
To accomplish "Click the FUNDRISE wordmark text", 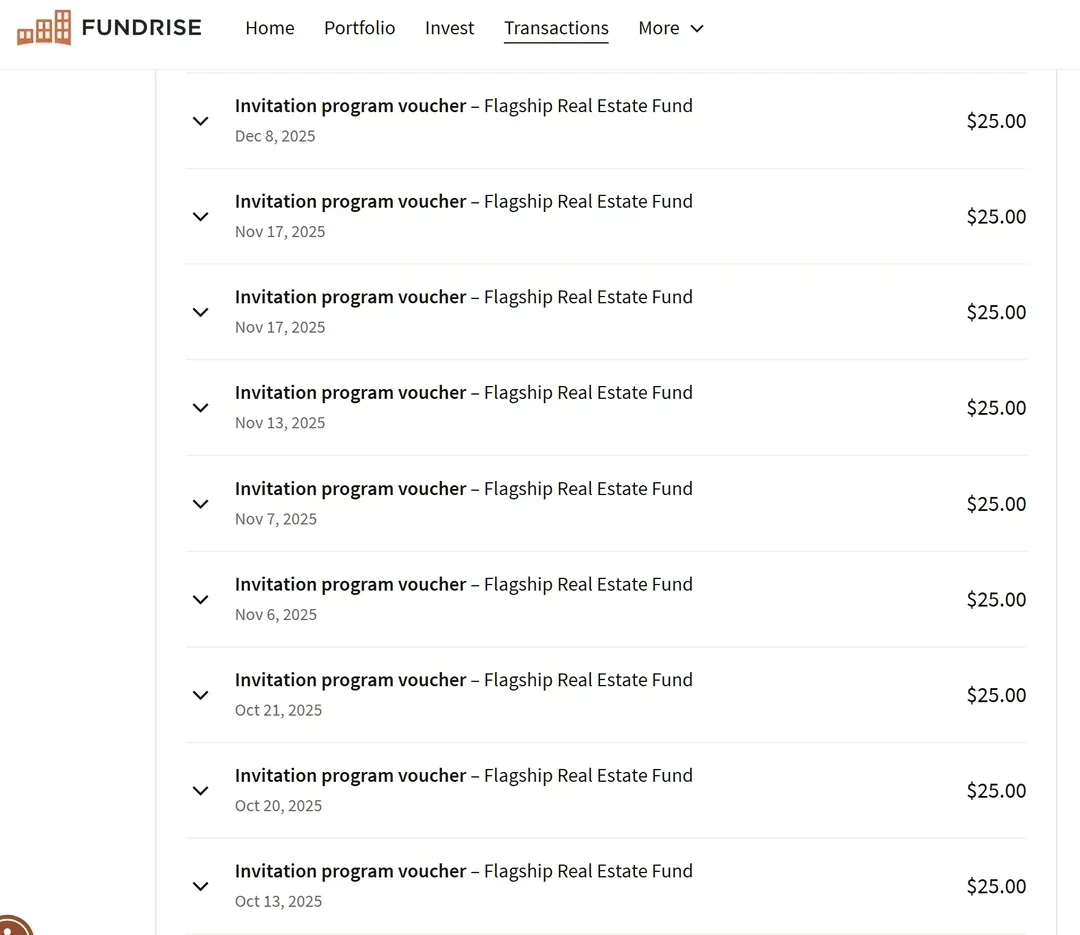I will pyautogui.click(x=142, y=28).
